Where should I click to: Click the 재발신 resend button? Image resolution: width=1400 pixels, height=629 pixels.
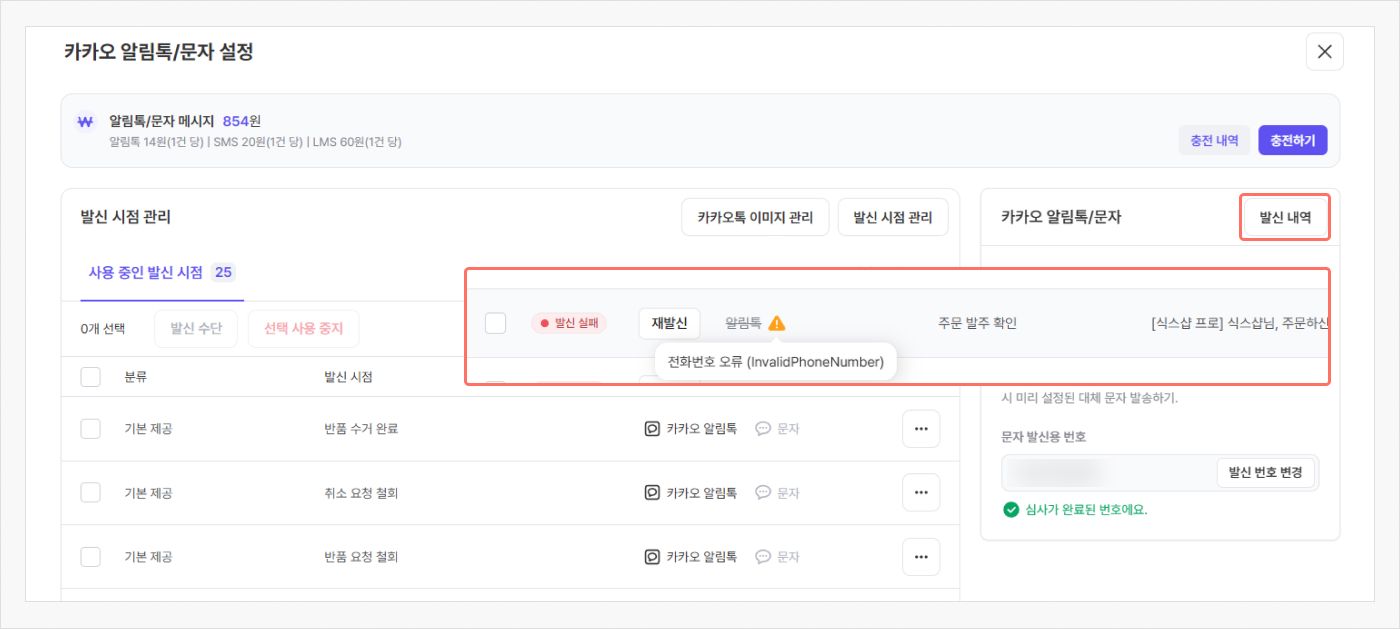coord(669,323)
